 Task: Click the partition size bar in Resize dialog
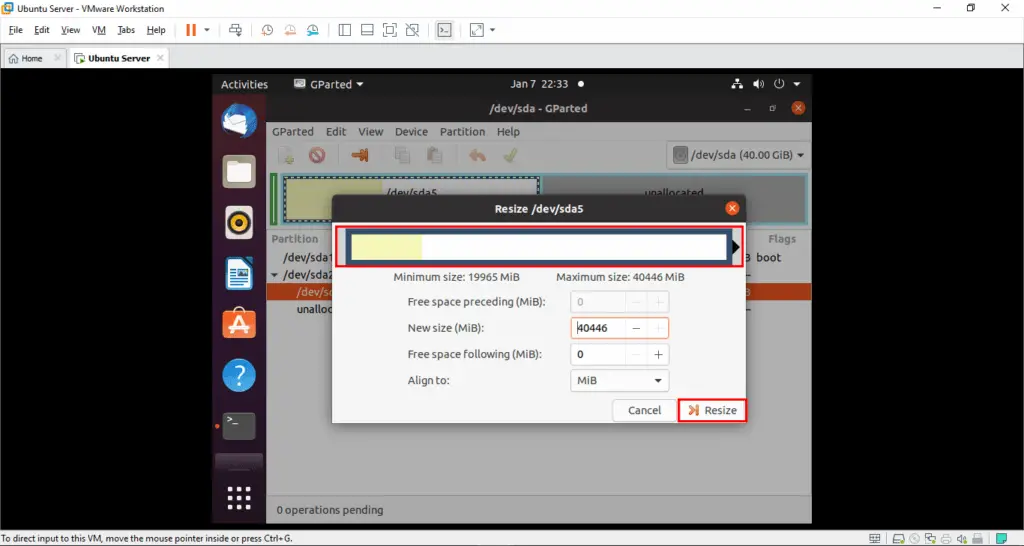(539, 247)
